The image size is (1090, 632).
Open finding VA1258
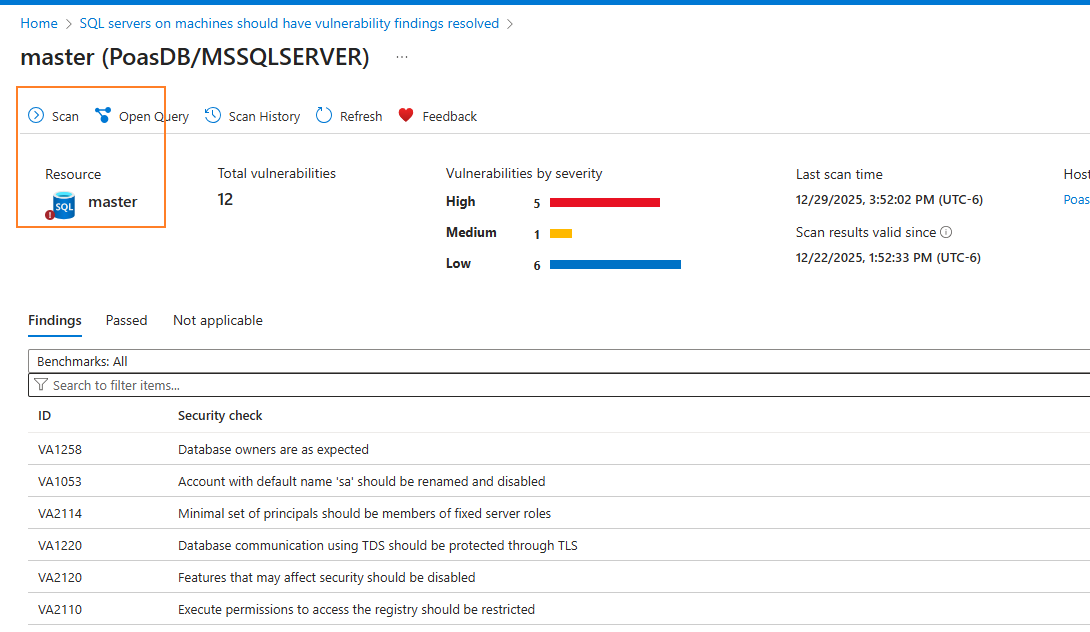[60, 450]
